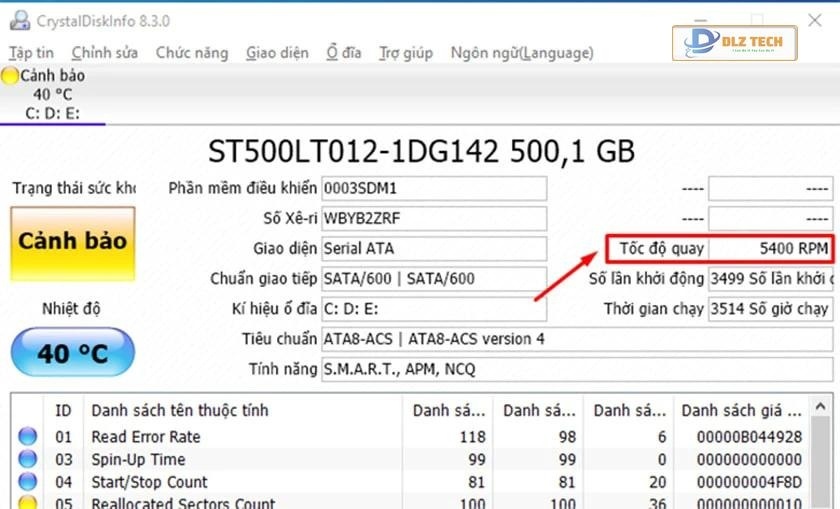The image size is (840, 509).
Task: Select the Spin-Up Time row text
Action: coord(138,459)
